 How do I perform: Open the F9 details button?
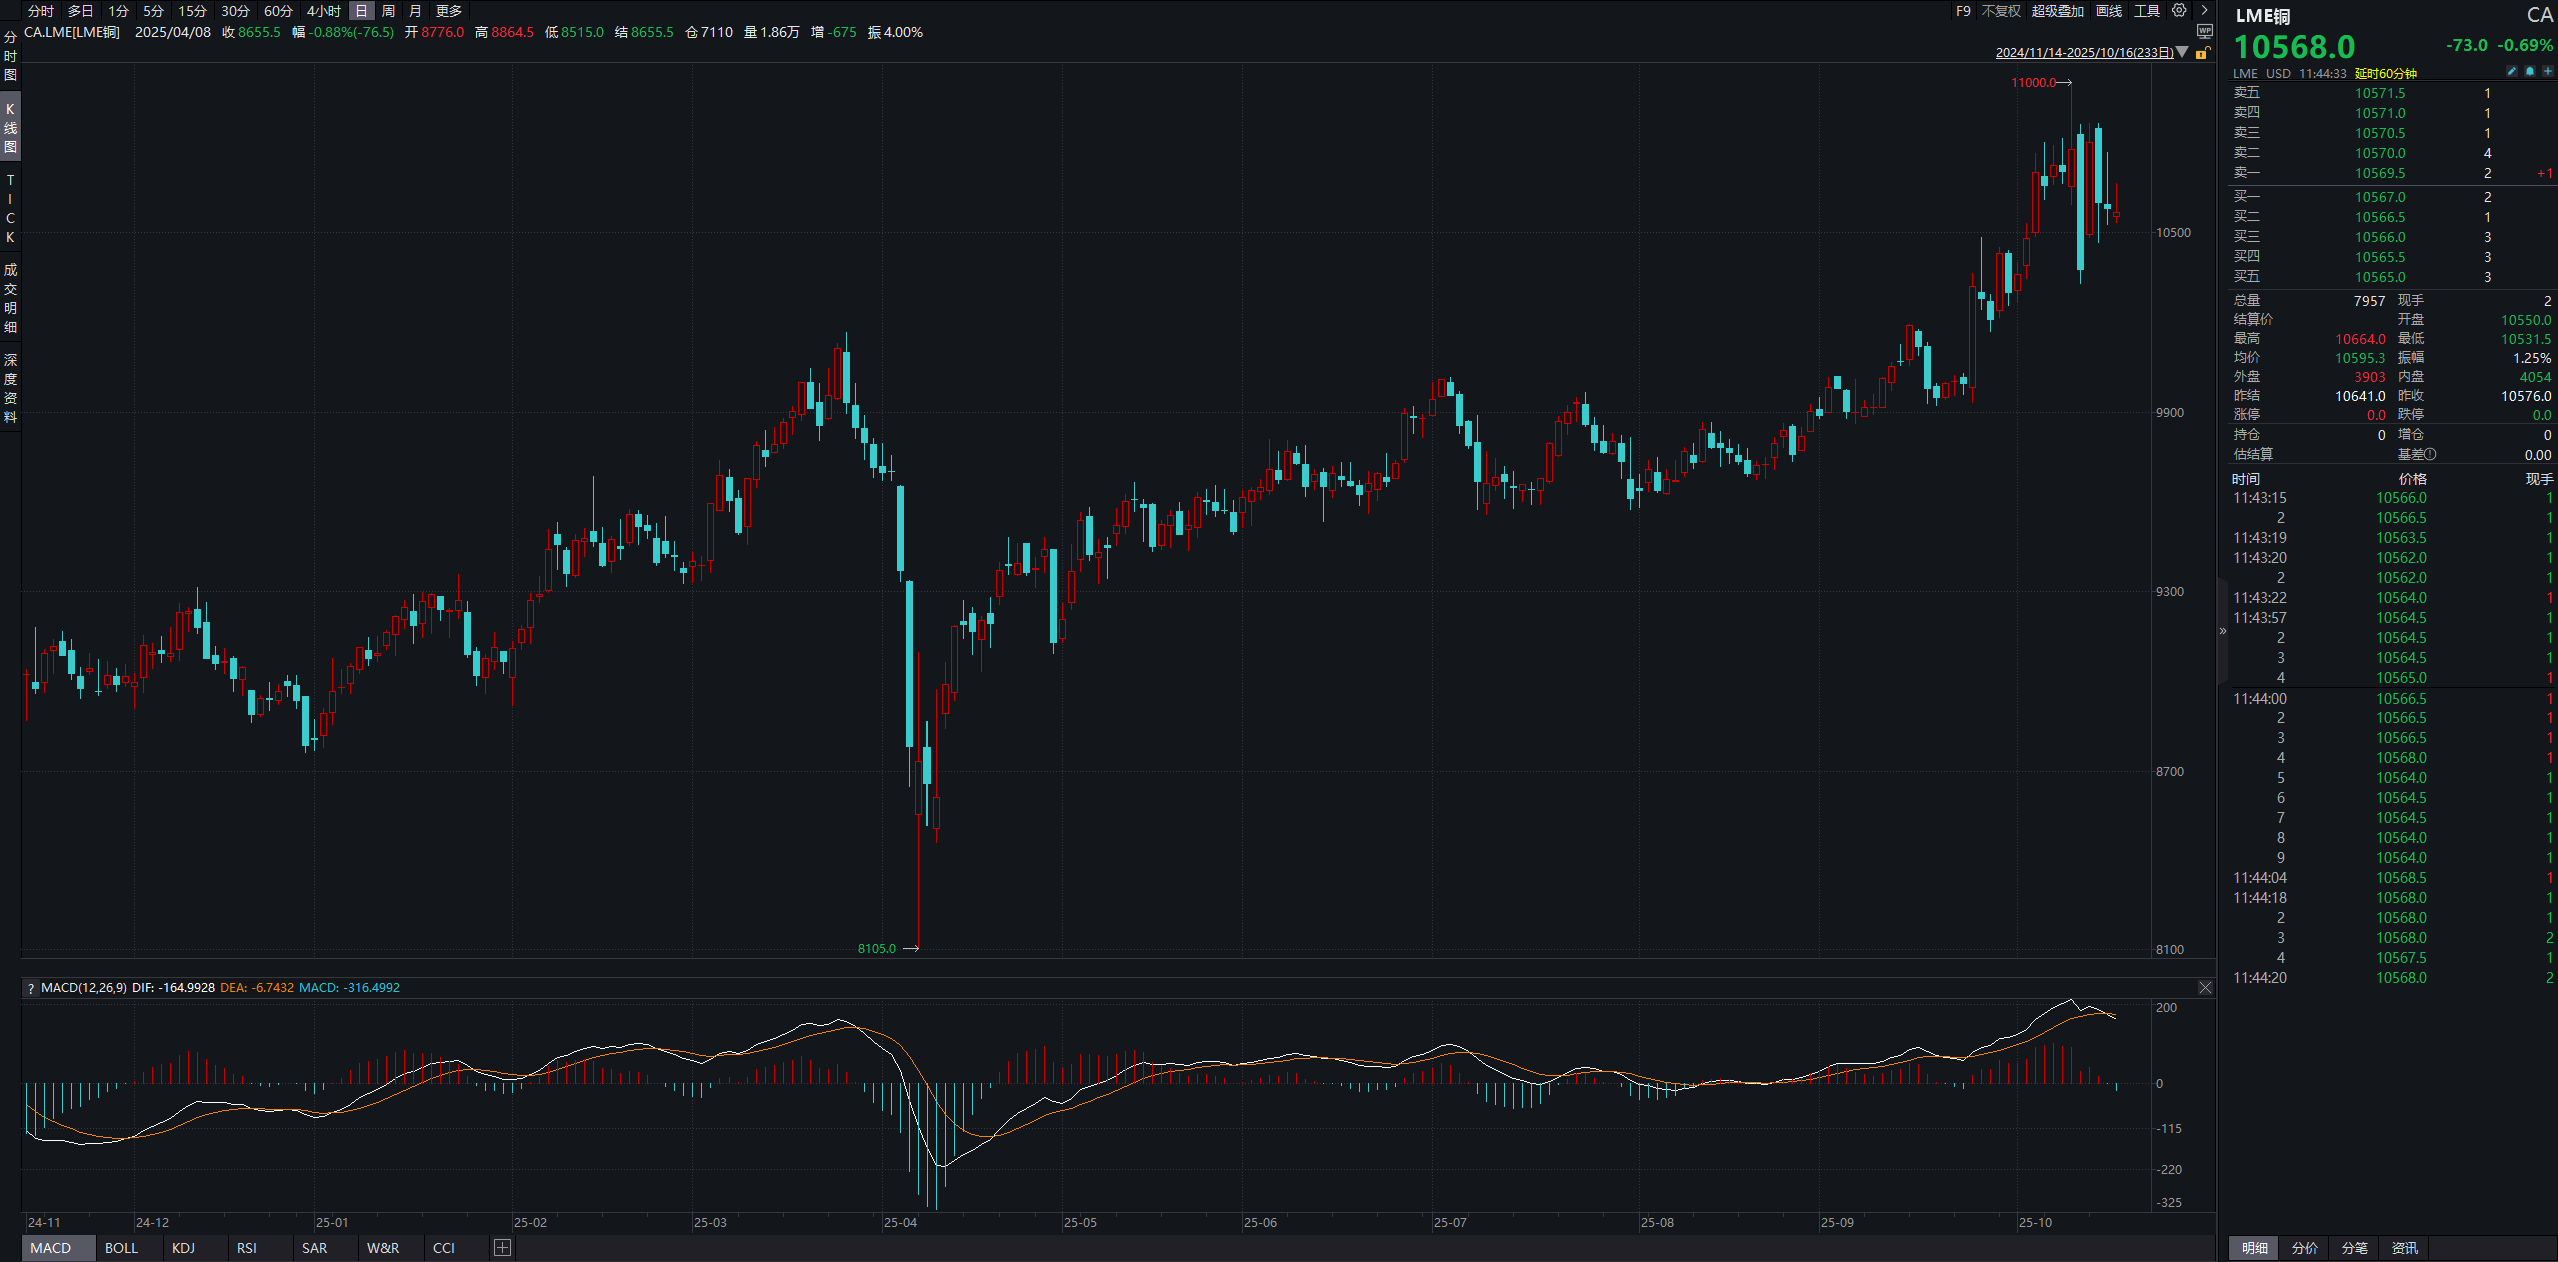(x=1963, y=11)
